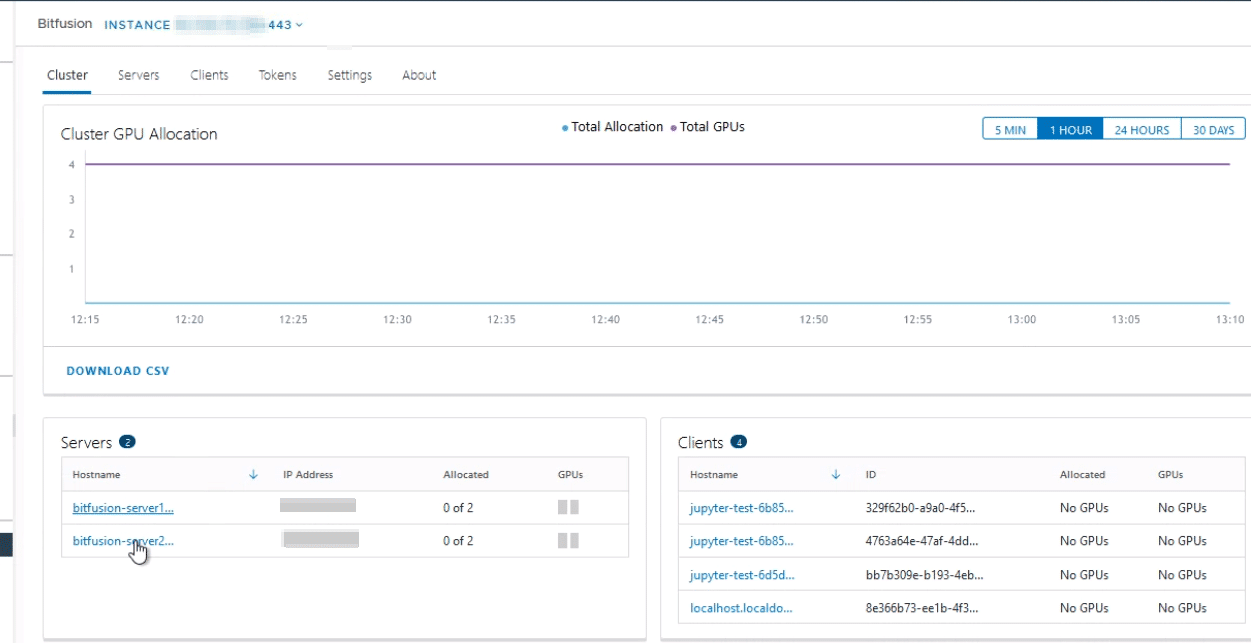Open the jupyter-test-6d5d... client link
The width and height of the screenshot is (1255, 643).
click(x=741, y=575)
